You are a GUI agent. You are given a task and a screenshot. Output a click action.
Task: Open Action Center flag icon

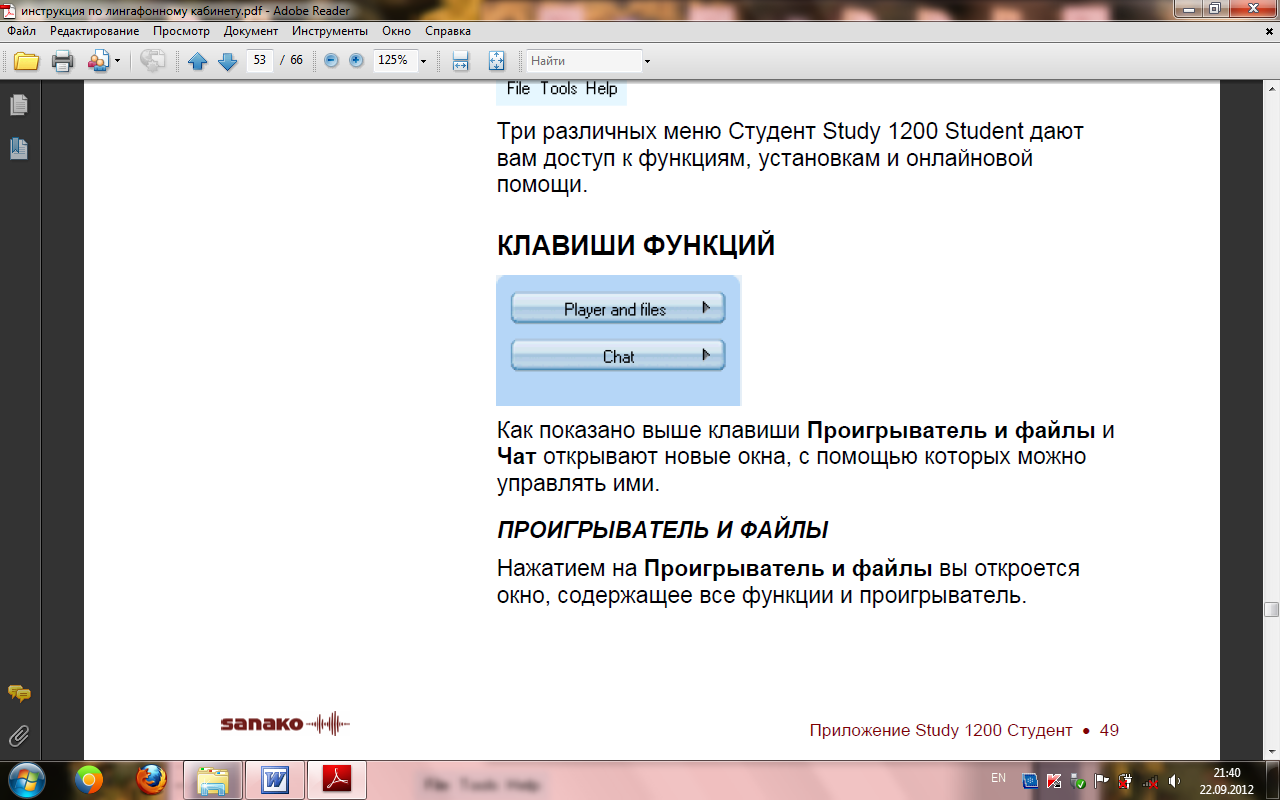point(1101,781)
